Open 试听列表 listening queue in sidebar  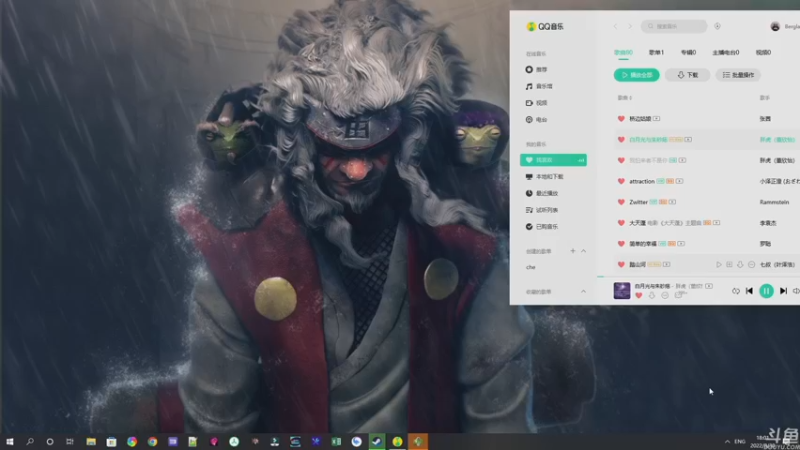(542, 210)
